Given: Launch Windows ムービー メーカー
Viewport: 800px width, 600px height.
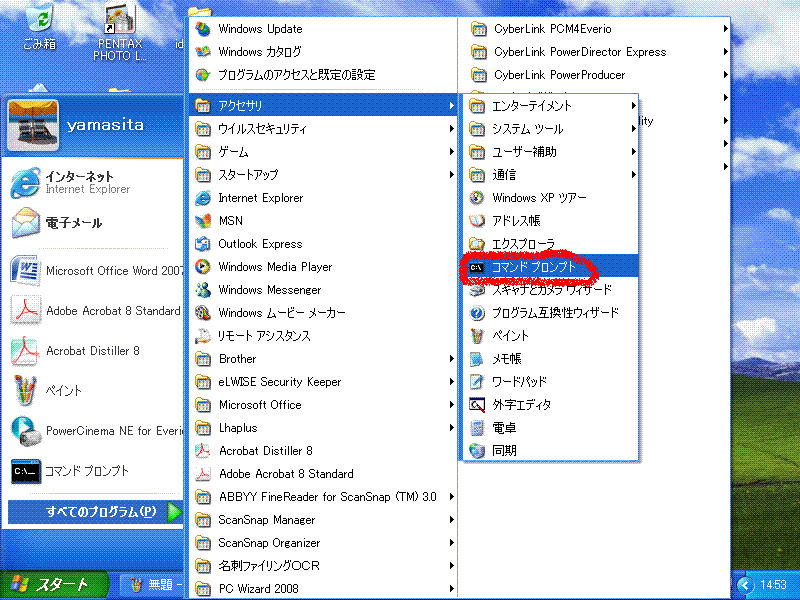Looking at the screenshot, I should click(x=323, y=313).
